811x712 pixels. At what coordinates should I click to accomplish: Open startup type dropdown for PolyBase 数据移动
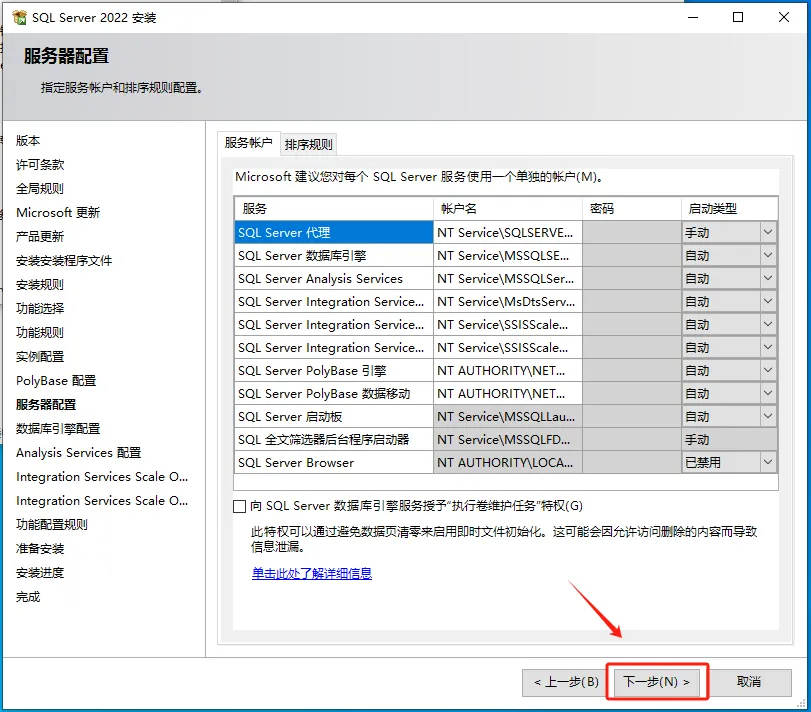click(768, 393)
